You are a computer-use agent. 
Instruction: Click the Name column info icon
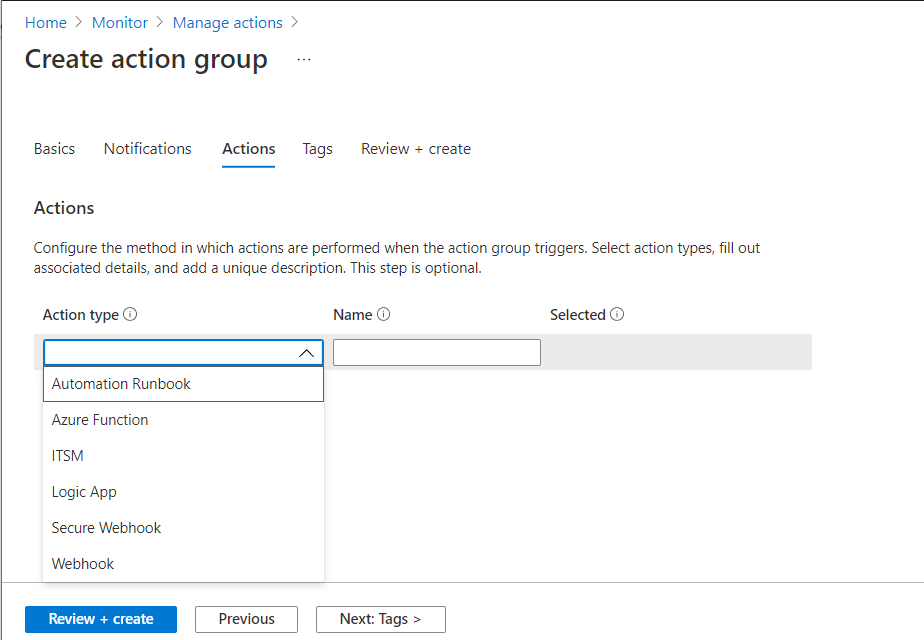(384, 314)
